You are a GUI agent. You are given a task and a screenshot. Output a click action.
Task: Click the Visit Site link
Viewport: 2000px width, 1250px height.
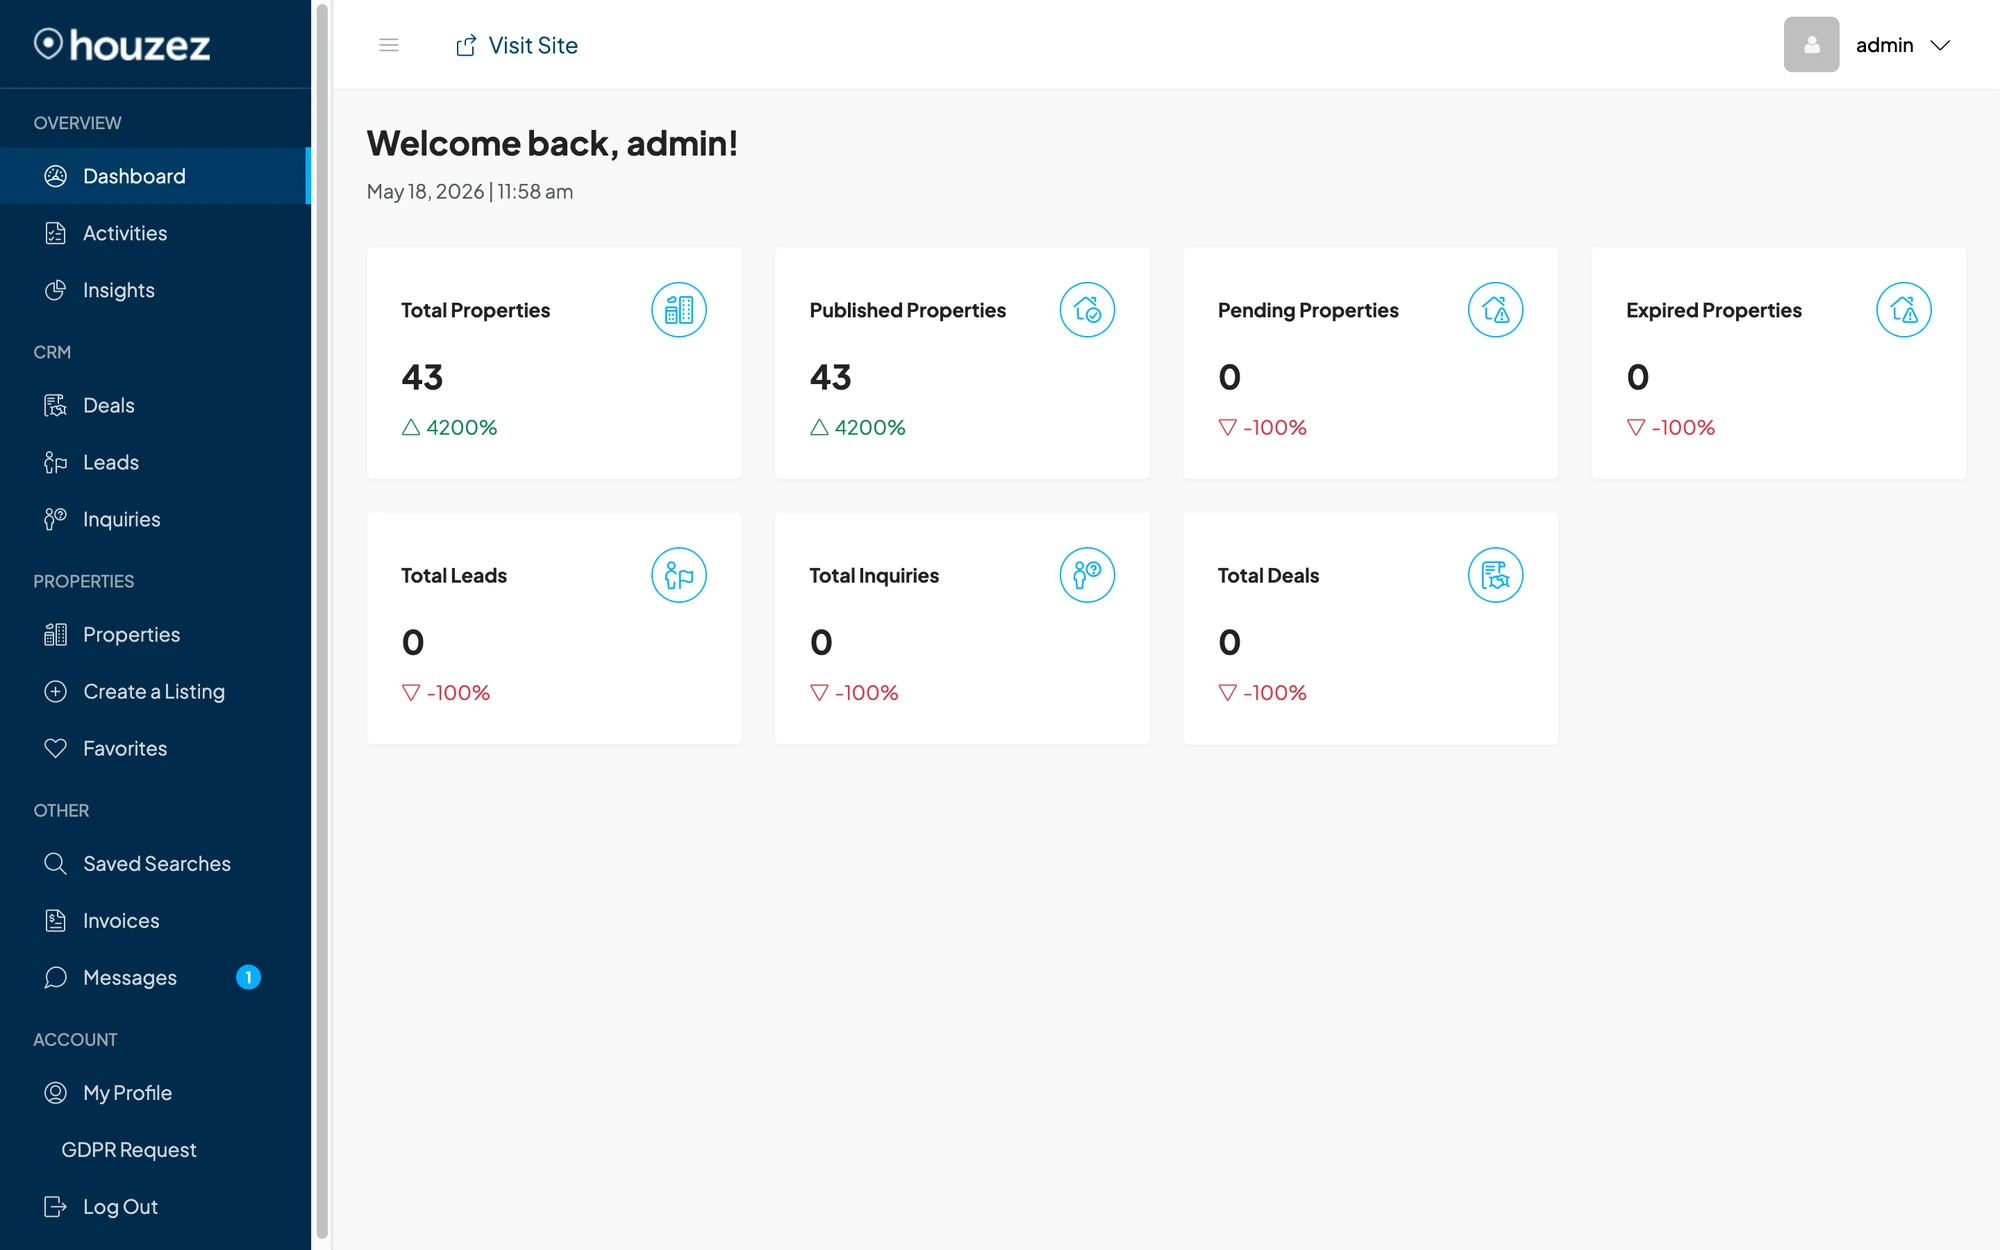click(517, 45)
